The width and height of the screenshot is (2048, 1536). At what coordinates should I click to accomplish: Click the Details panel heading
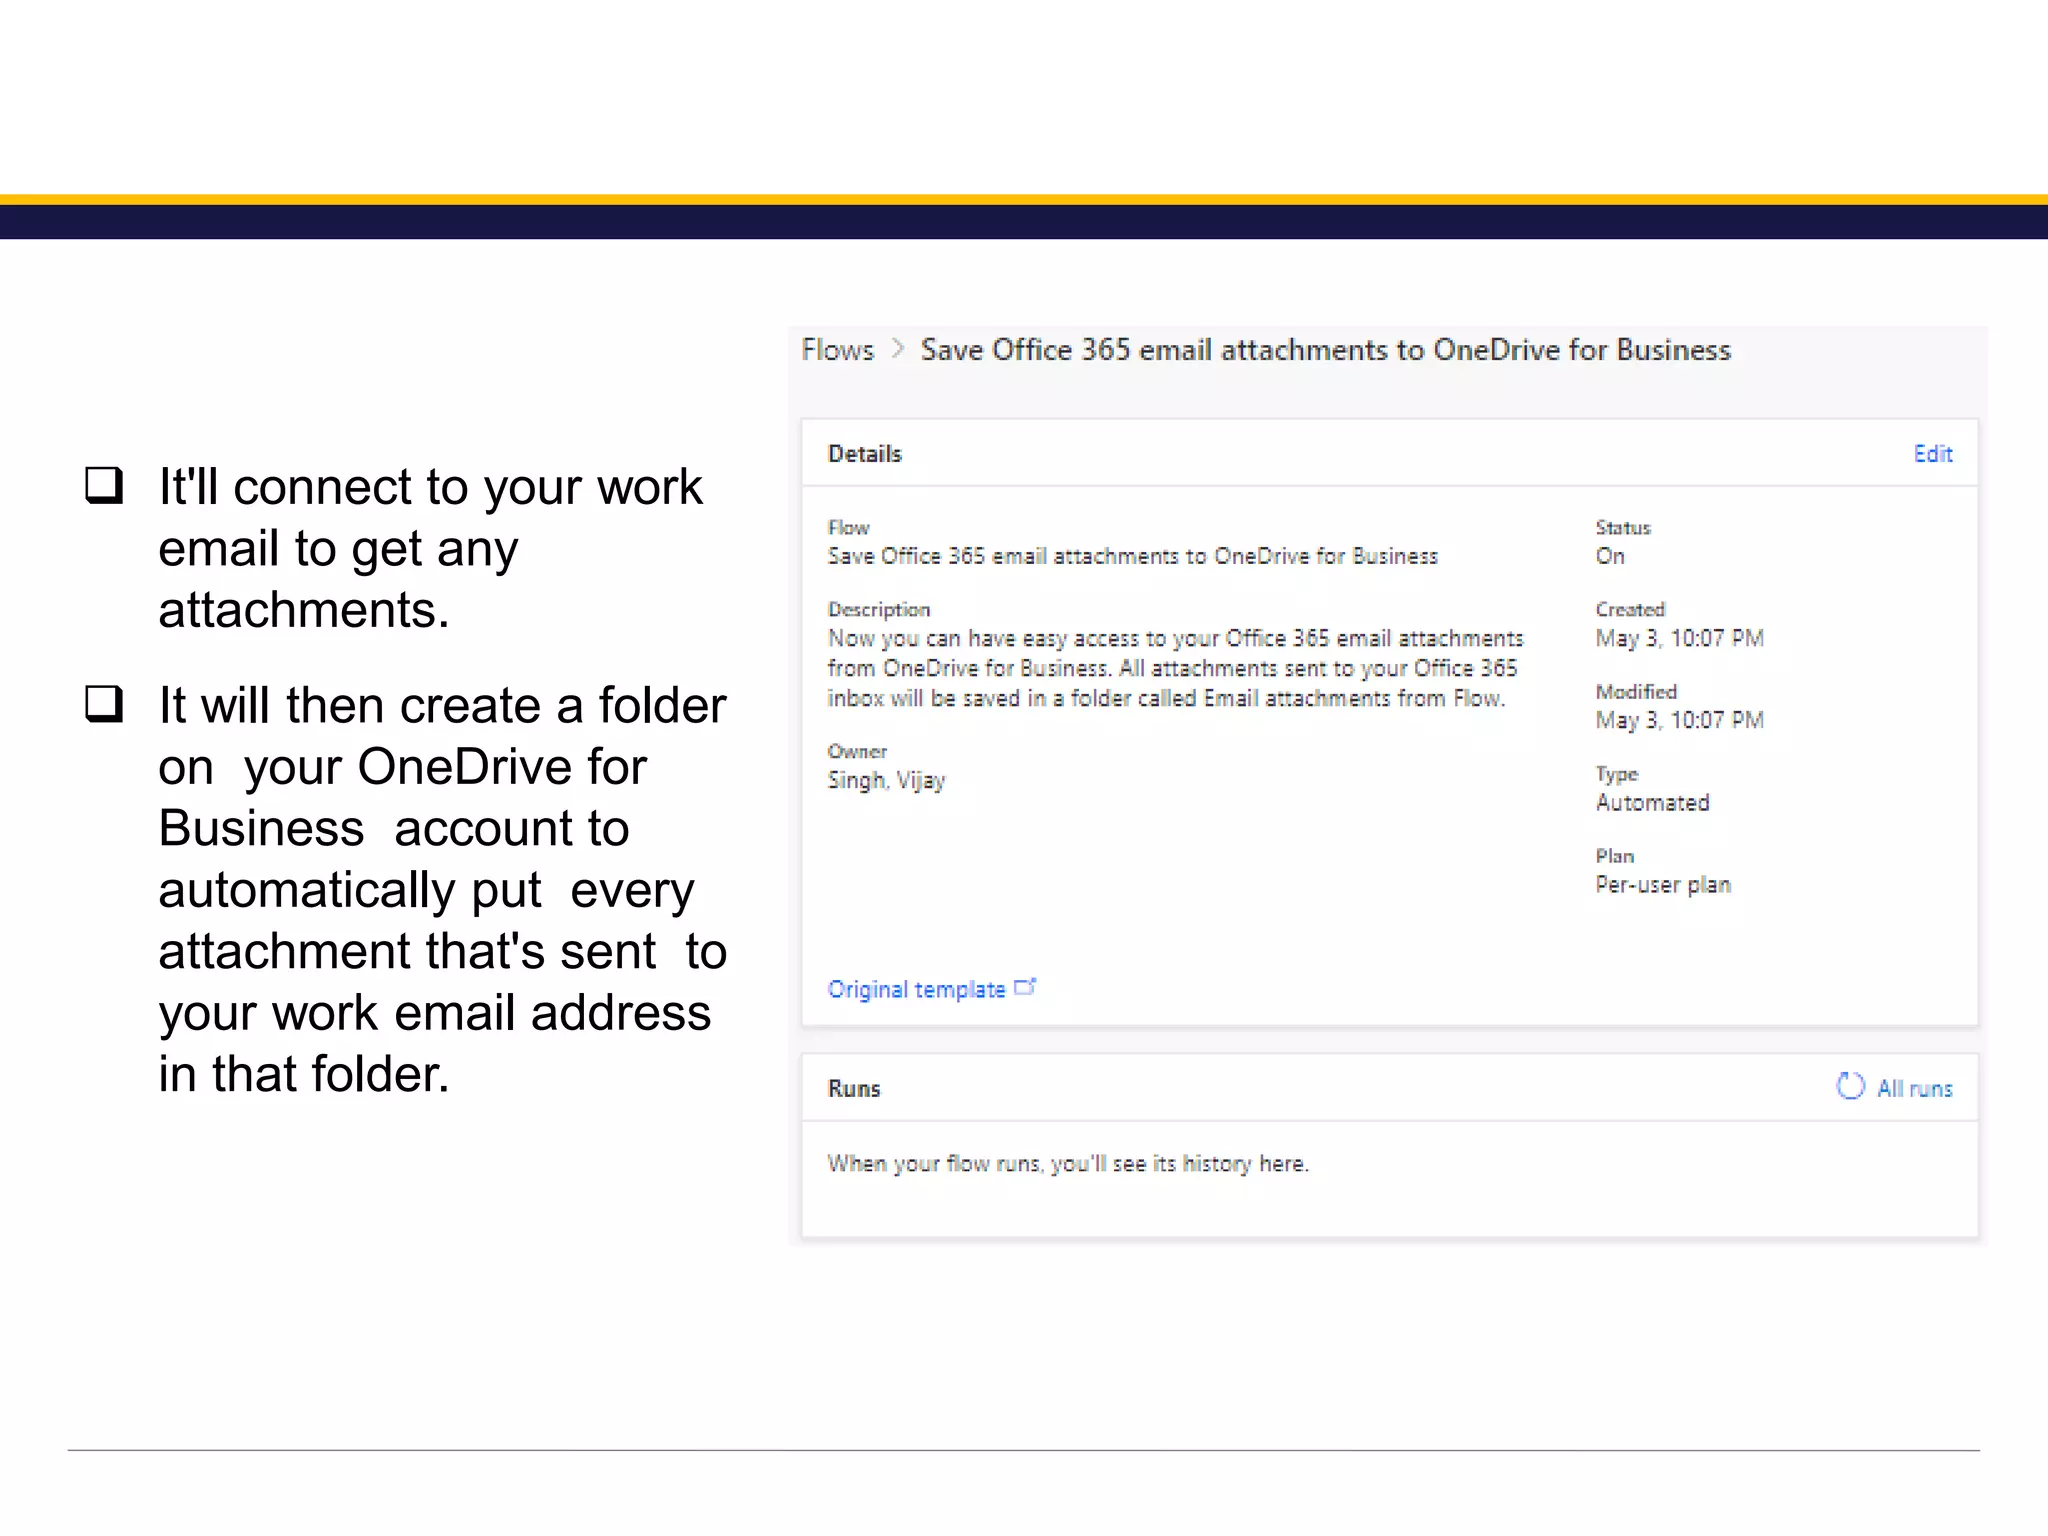[x=865, y=454]
